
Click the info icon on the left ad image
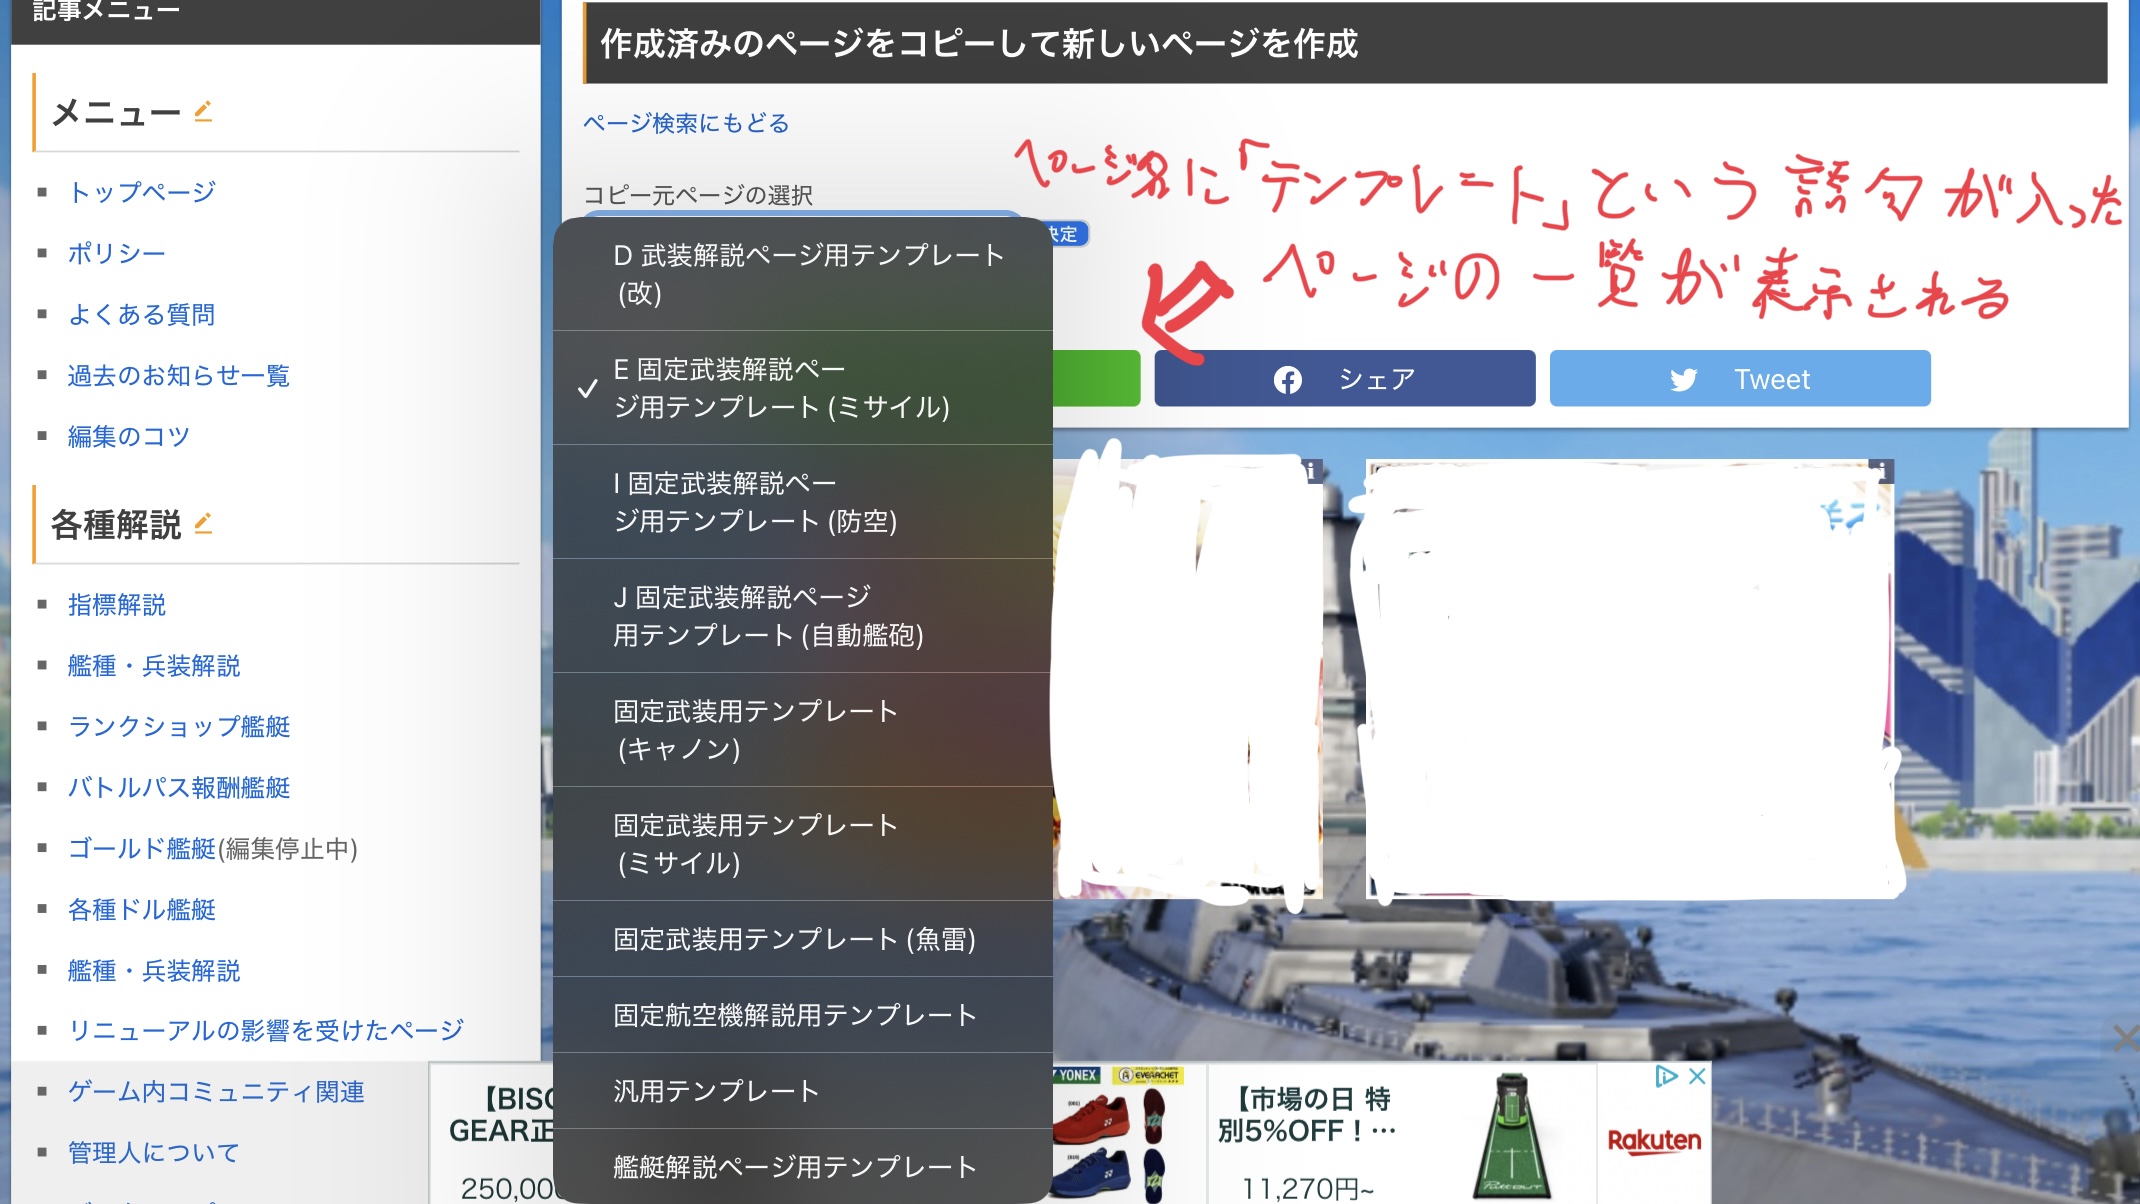(1311, 471)
